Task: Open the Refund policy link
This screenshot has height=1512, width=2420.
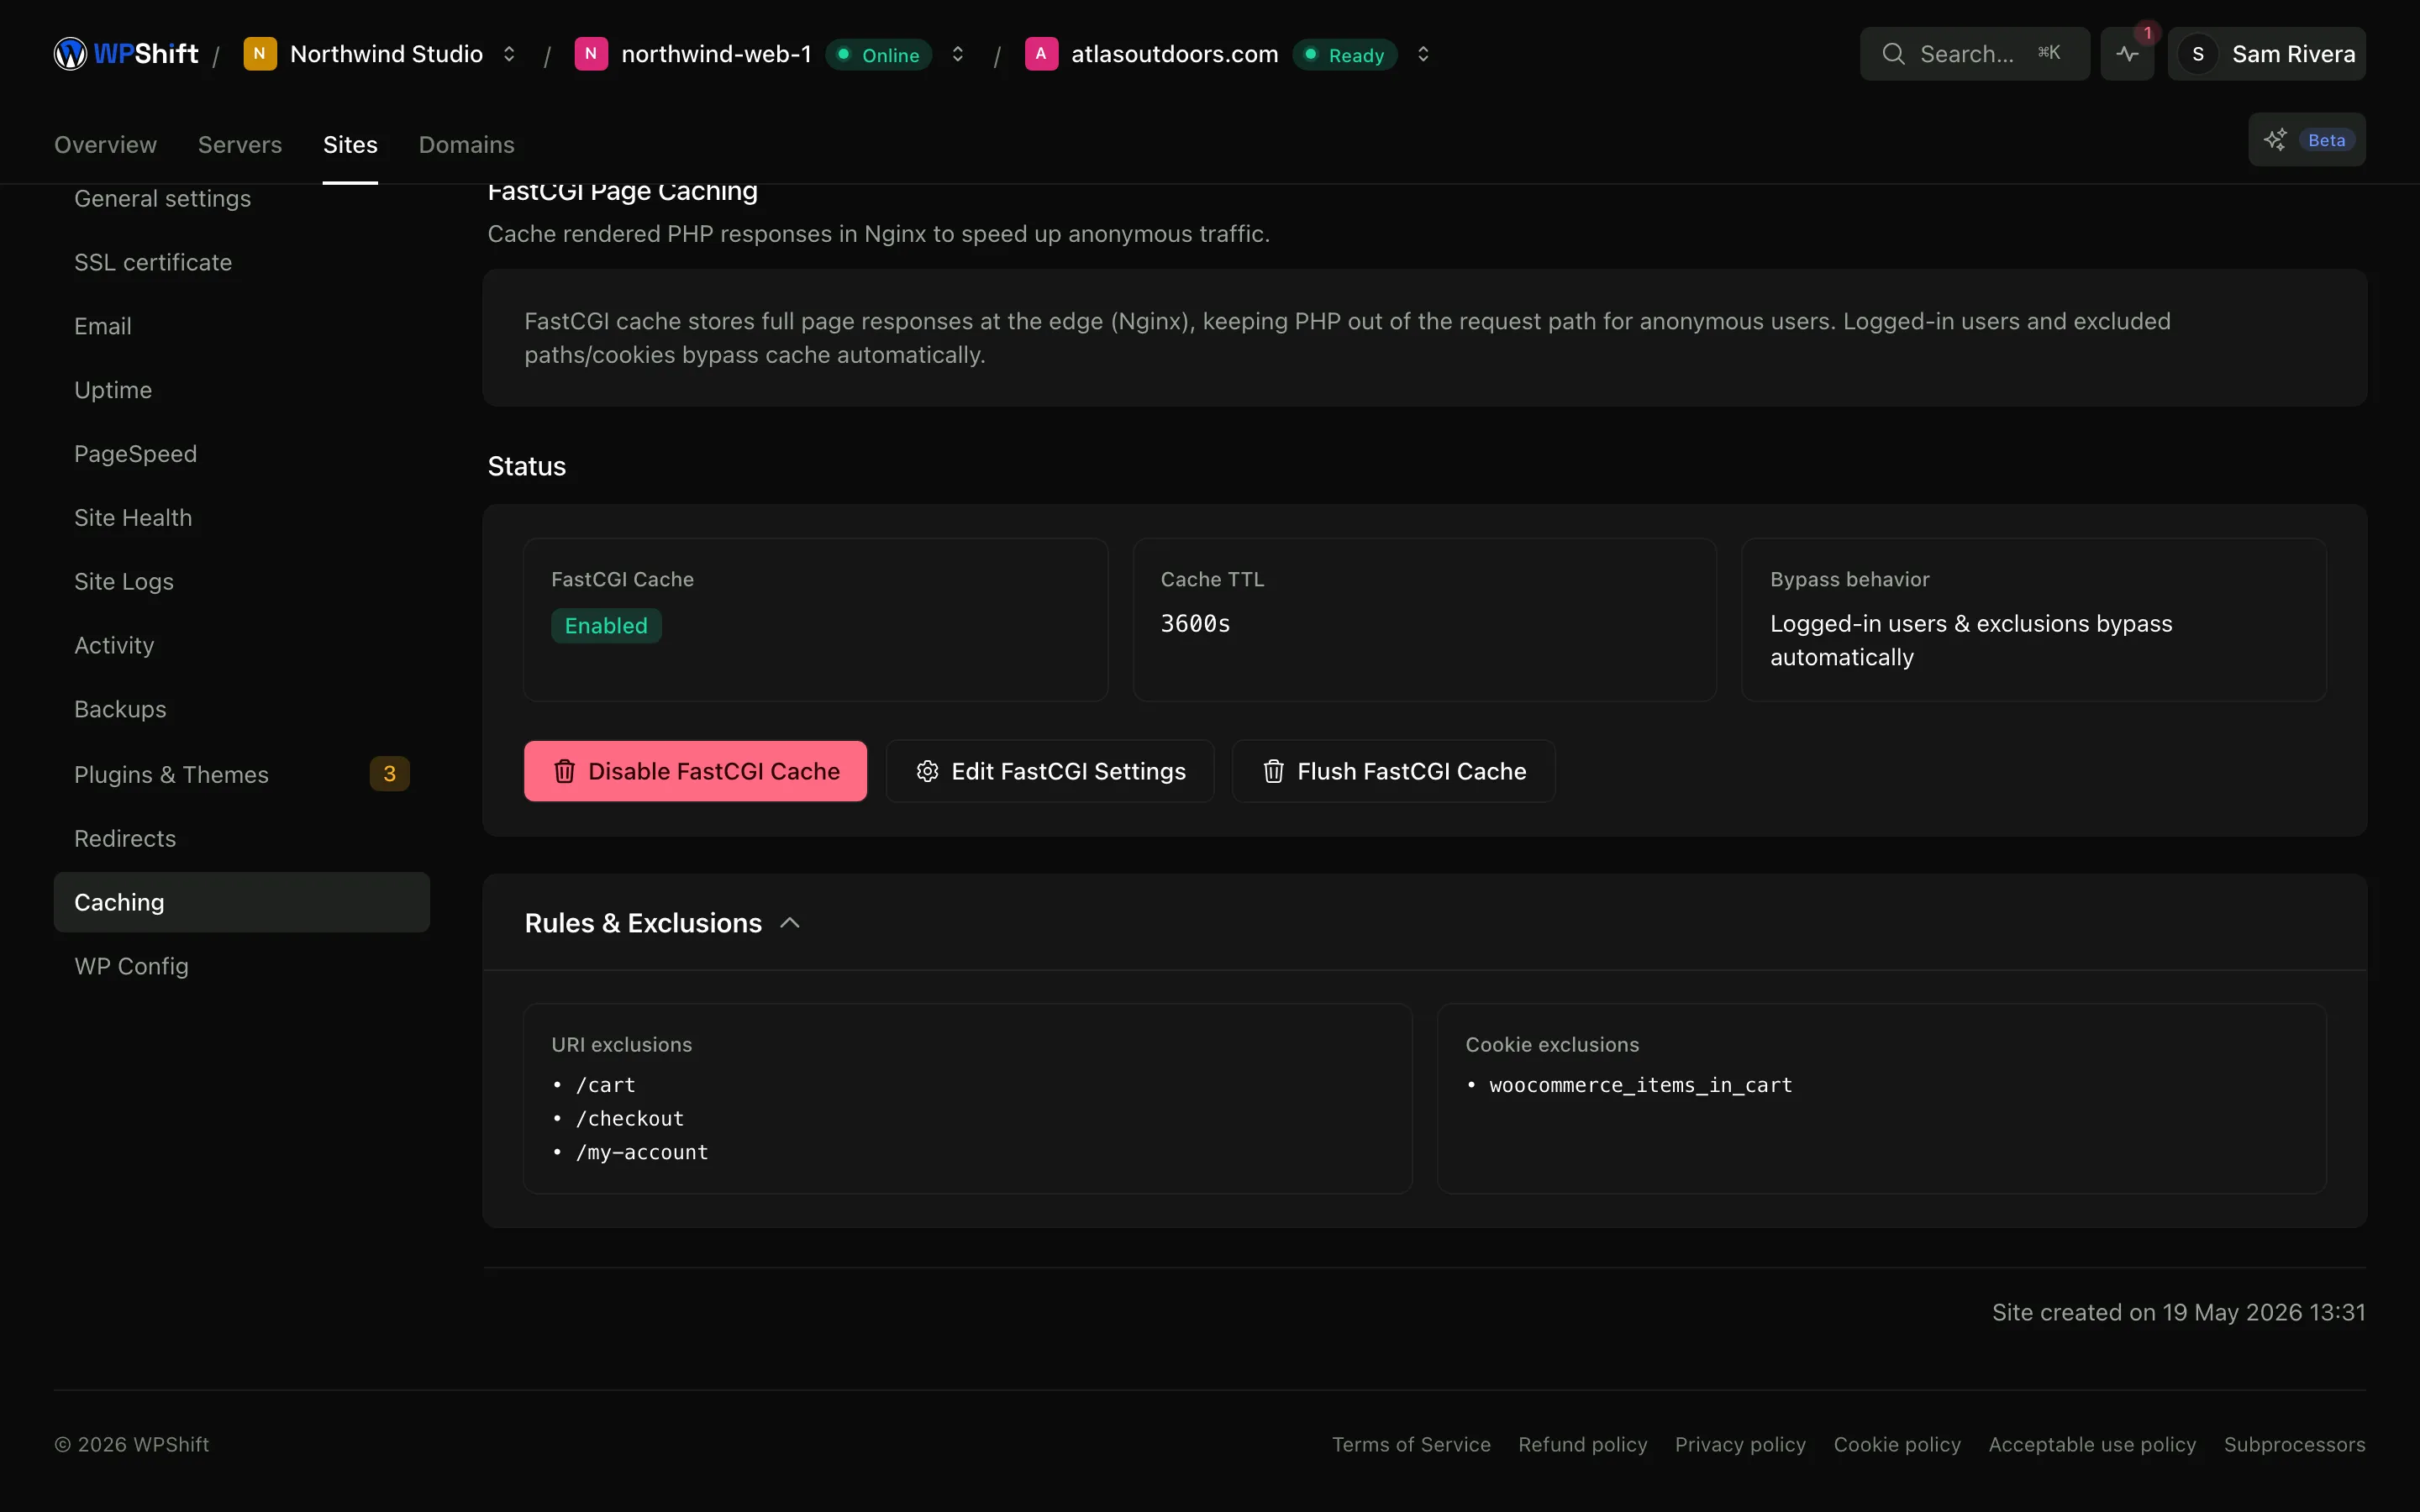Action: pos(1583,1445)
